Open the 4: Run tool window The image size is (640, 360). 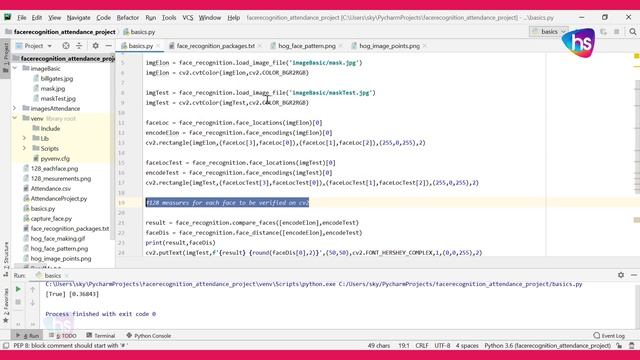(27, 336)
